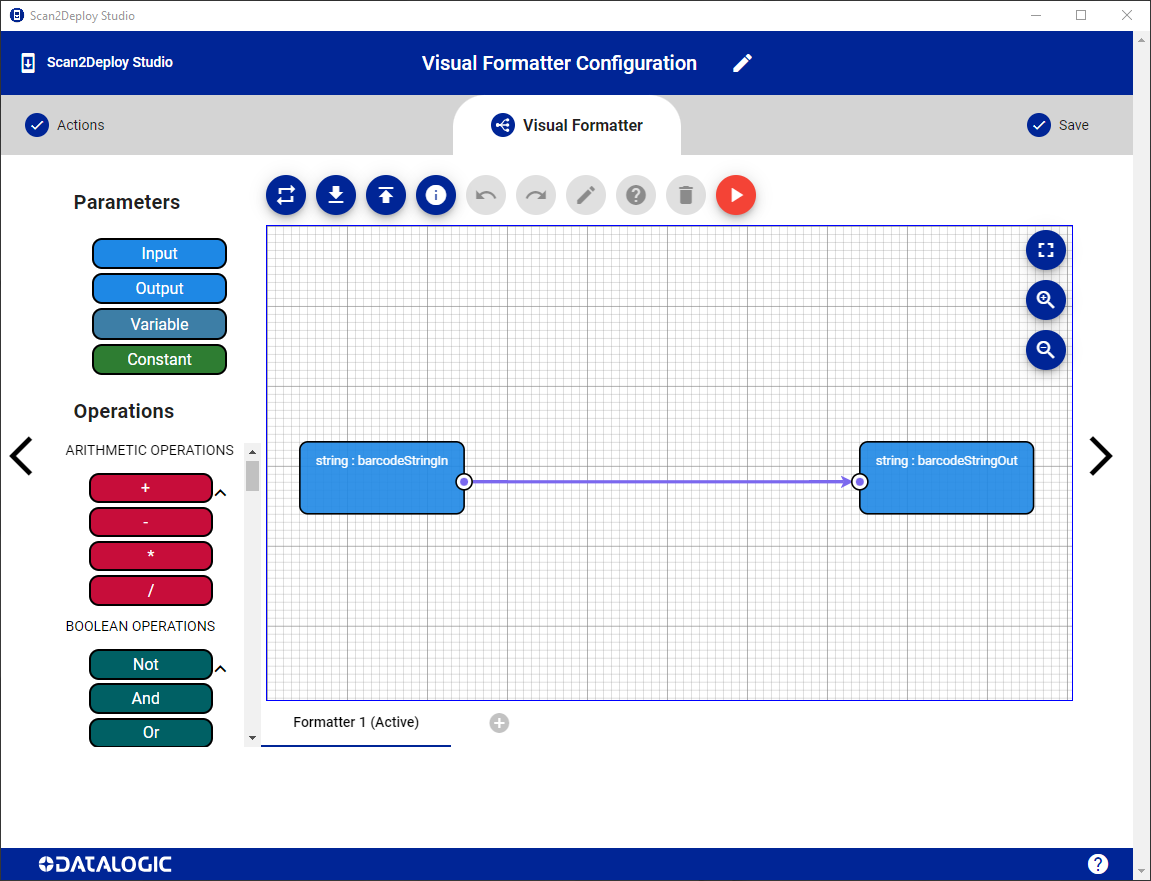1151x881 pixels.
Task: Edit configuration title with pencil icon
Action: coord(742,63)
